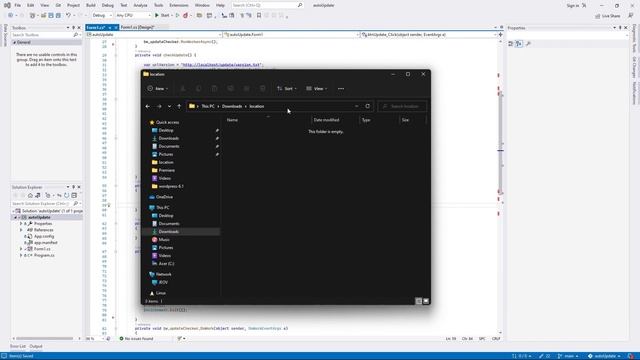Click the Hot Reload flame icon
Viewport: 640px width, 360px height.
186,16
